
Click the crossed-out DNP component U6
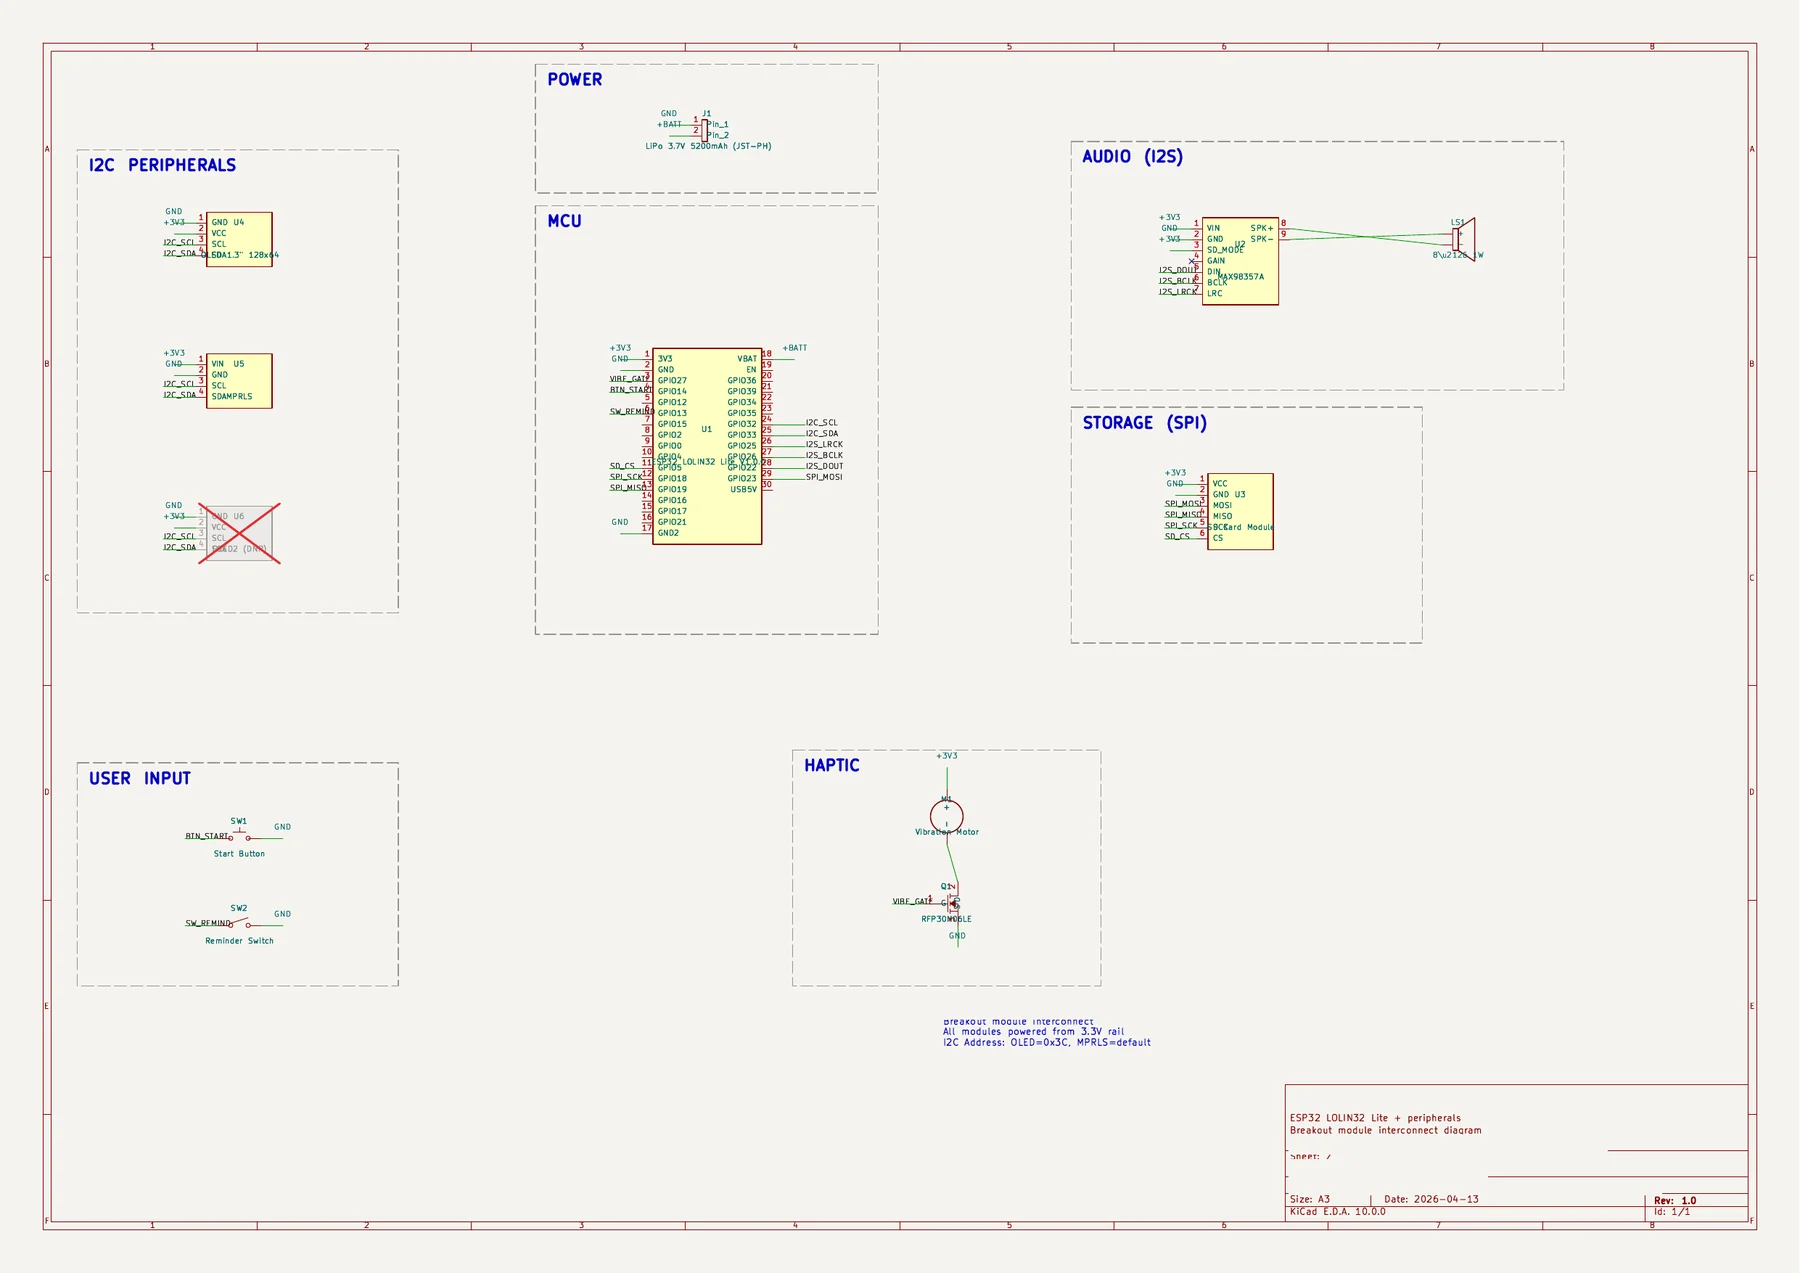click(239, 533)
